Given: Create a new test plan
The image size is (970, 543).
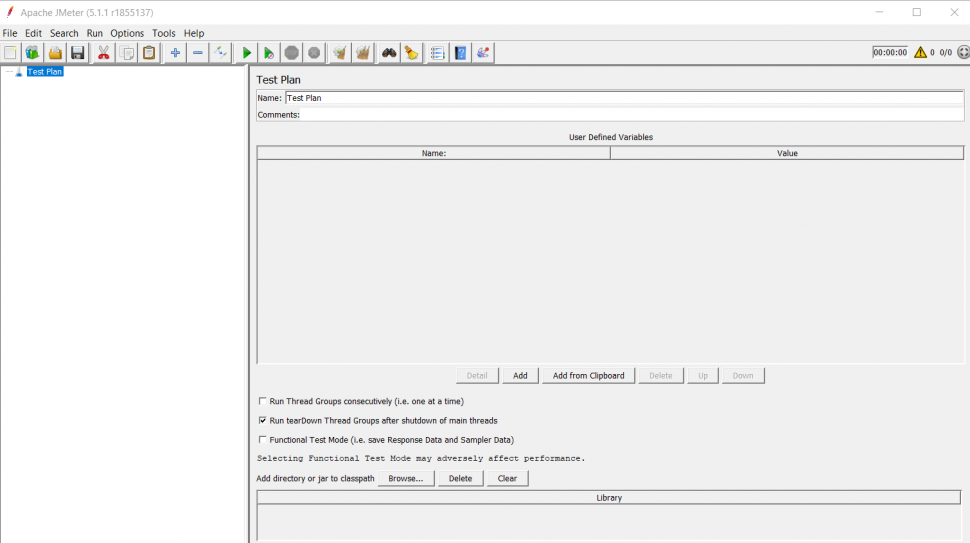Looking at the screenshot, I should click(11, 53).
